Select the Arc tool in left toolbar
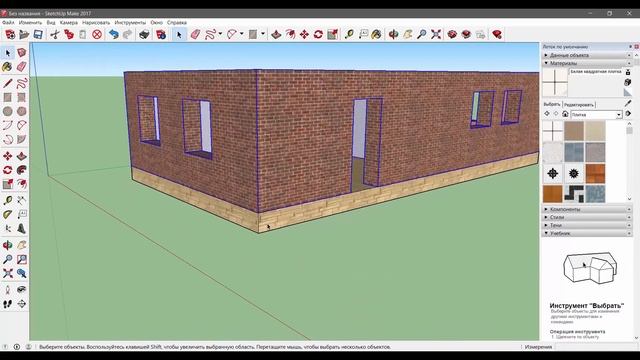The image size is (640, 360). tap(7, 125)
